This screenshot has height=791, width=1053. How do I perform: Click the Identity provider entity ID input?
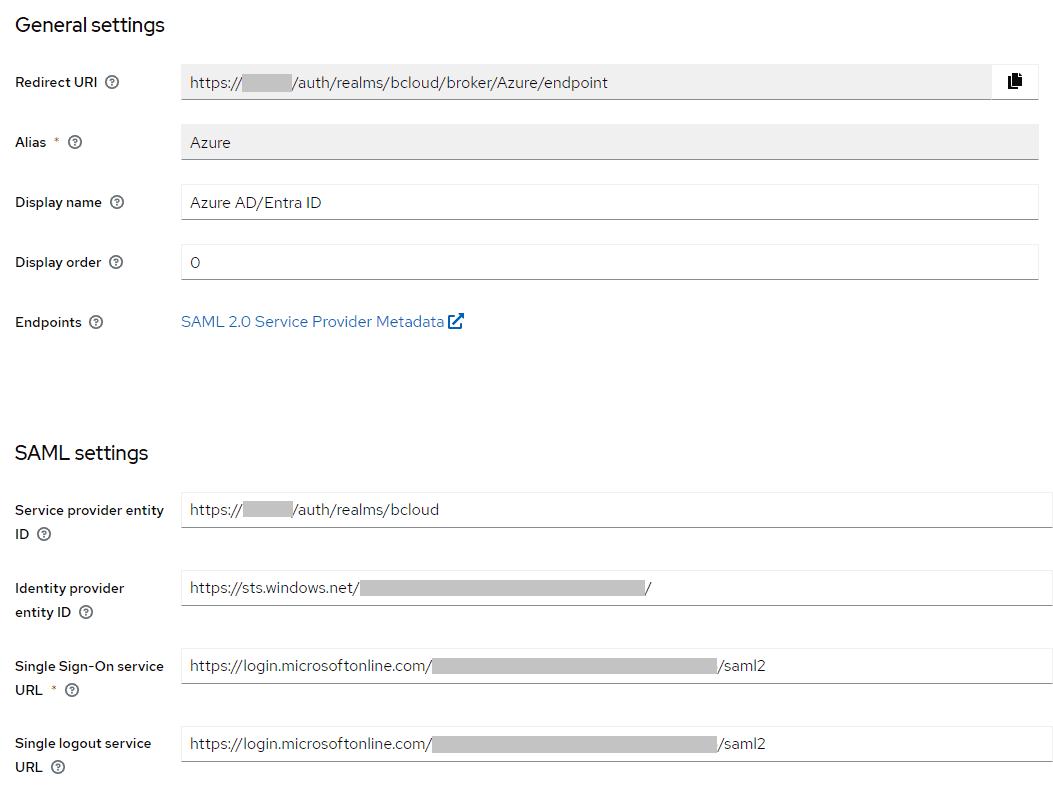(615, 588)
